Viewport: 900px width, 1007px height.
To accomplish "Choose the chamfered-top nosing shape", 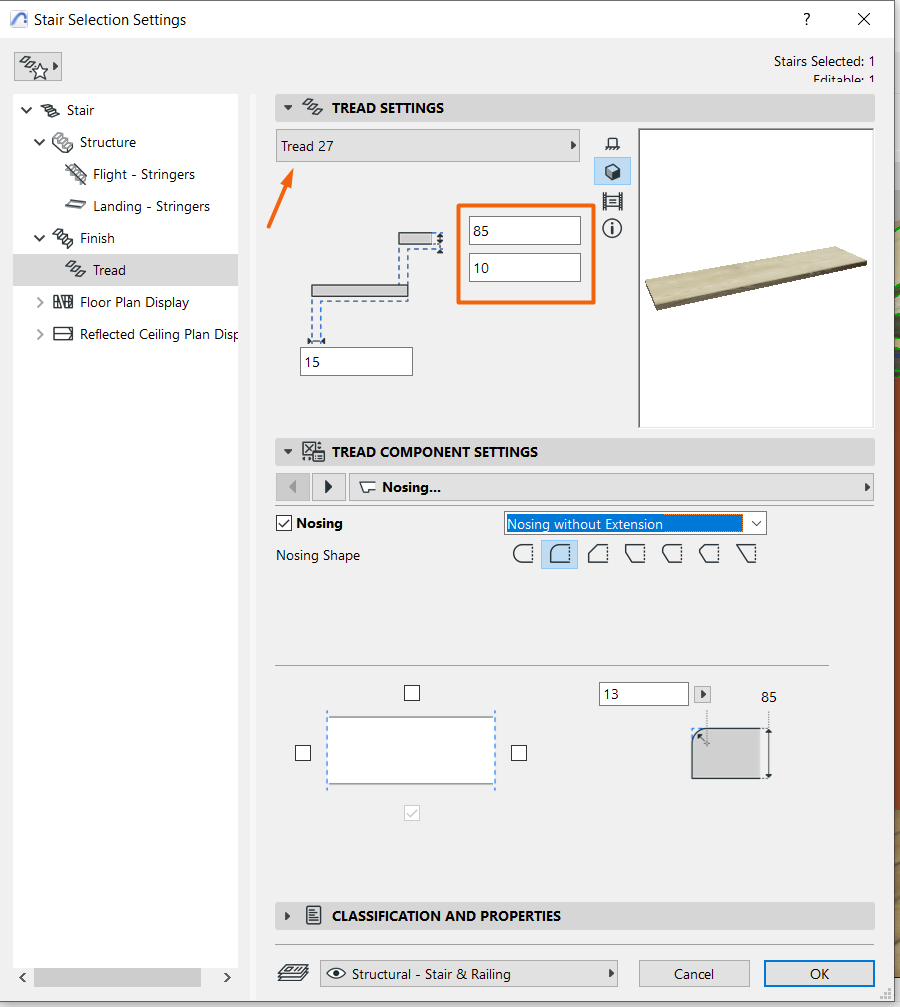I will (x=597, y=554).
